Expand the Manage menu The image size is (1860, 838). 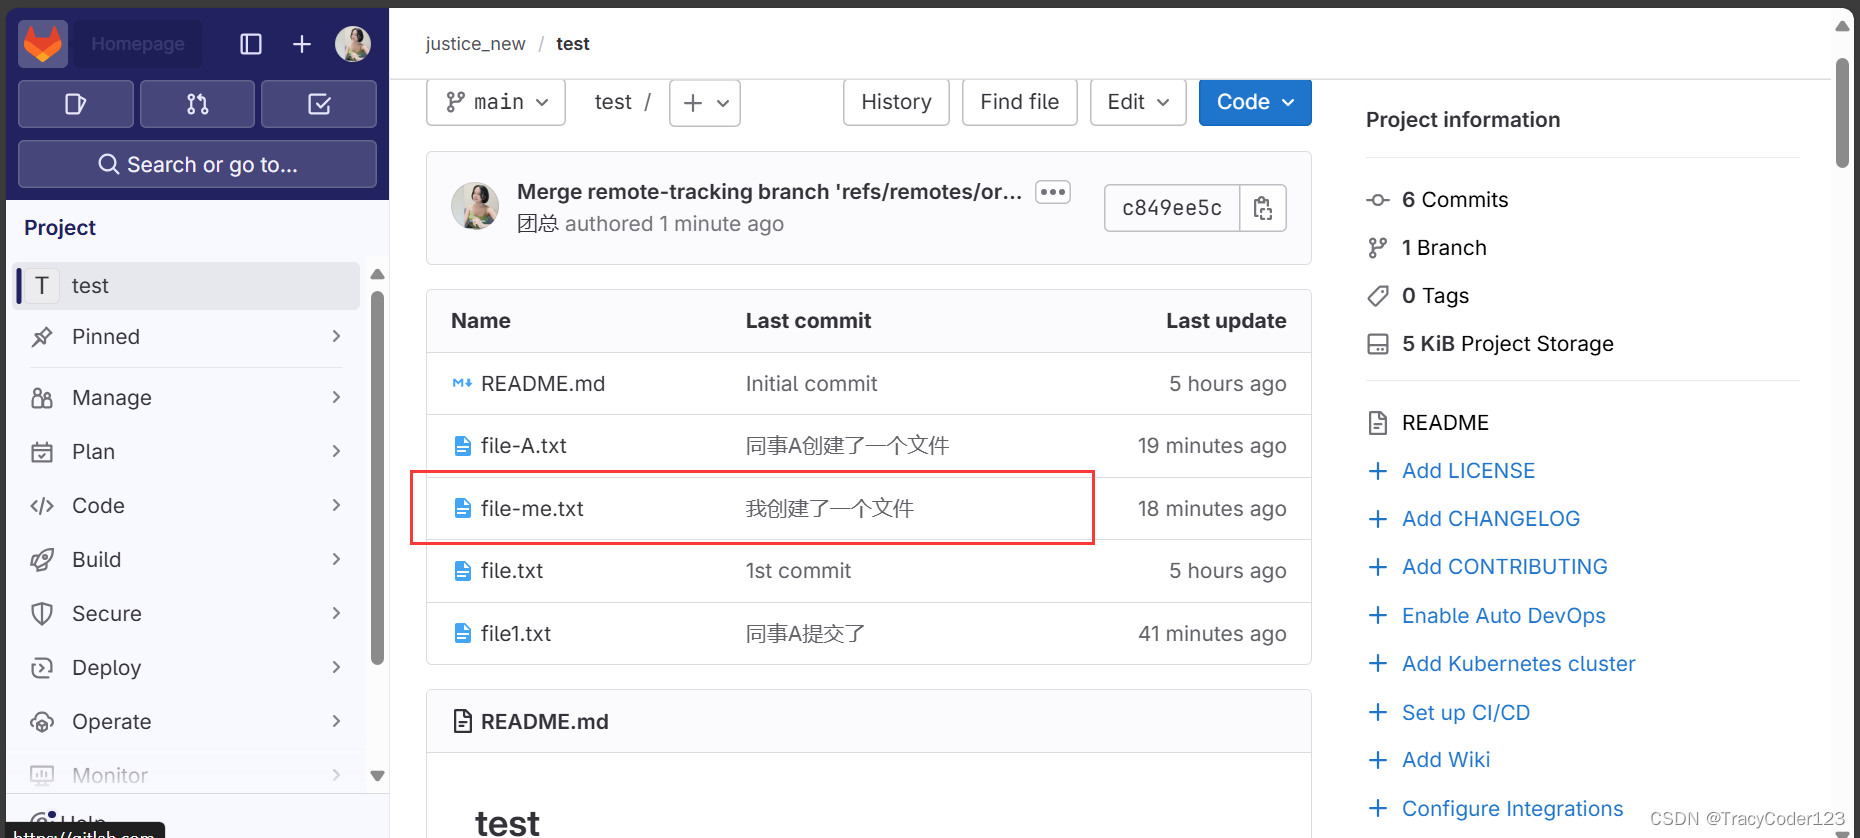click(x=188, y=398)
